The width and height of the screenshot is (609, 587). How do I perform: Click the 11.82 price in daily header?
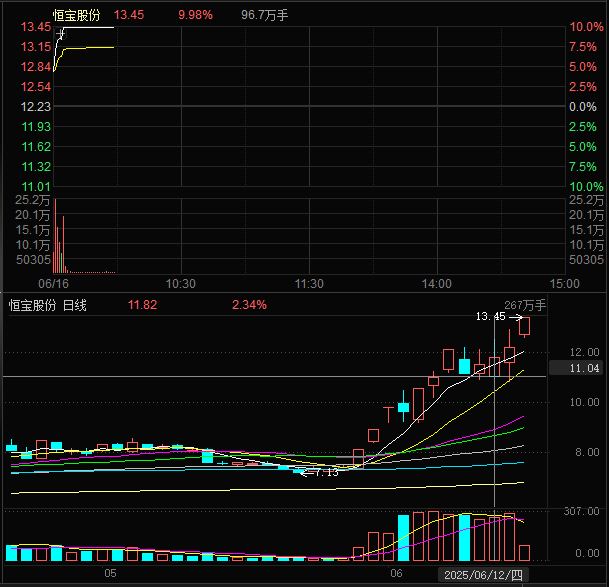tap(143, 305)
